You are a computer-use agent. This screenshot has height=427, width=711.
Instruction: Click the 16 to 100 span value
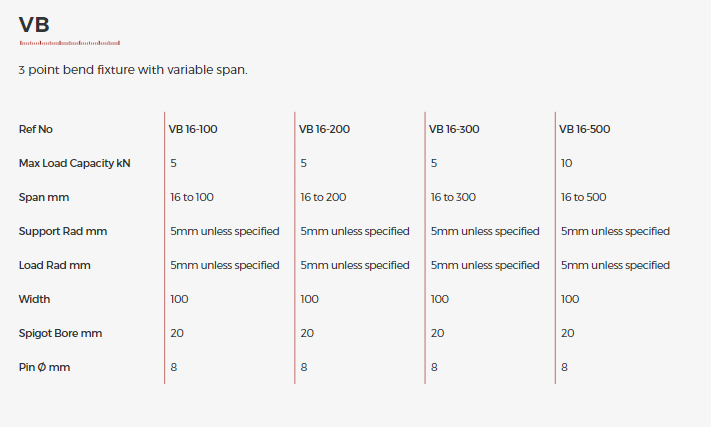(192, 197)
